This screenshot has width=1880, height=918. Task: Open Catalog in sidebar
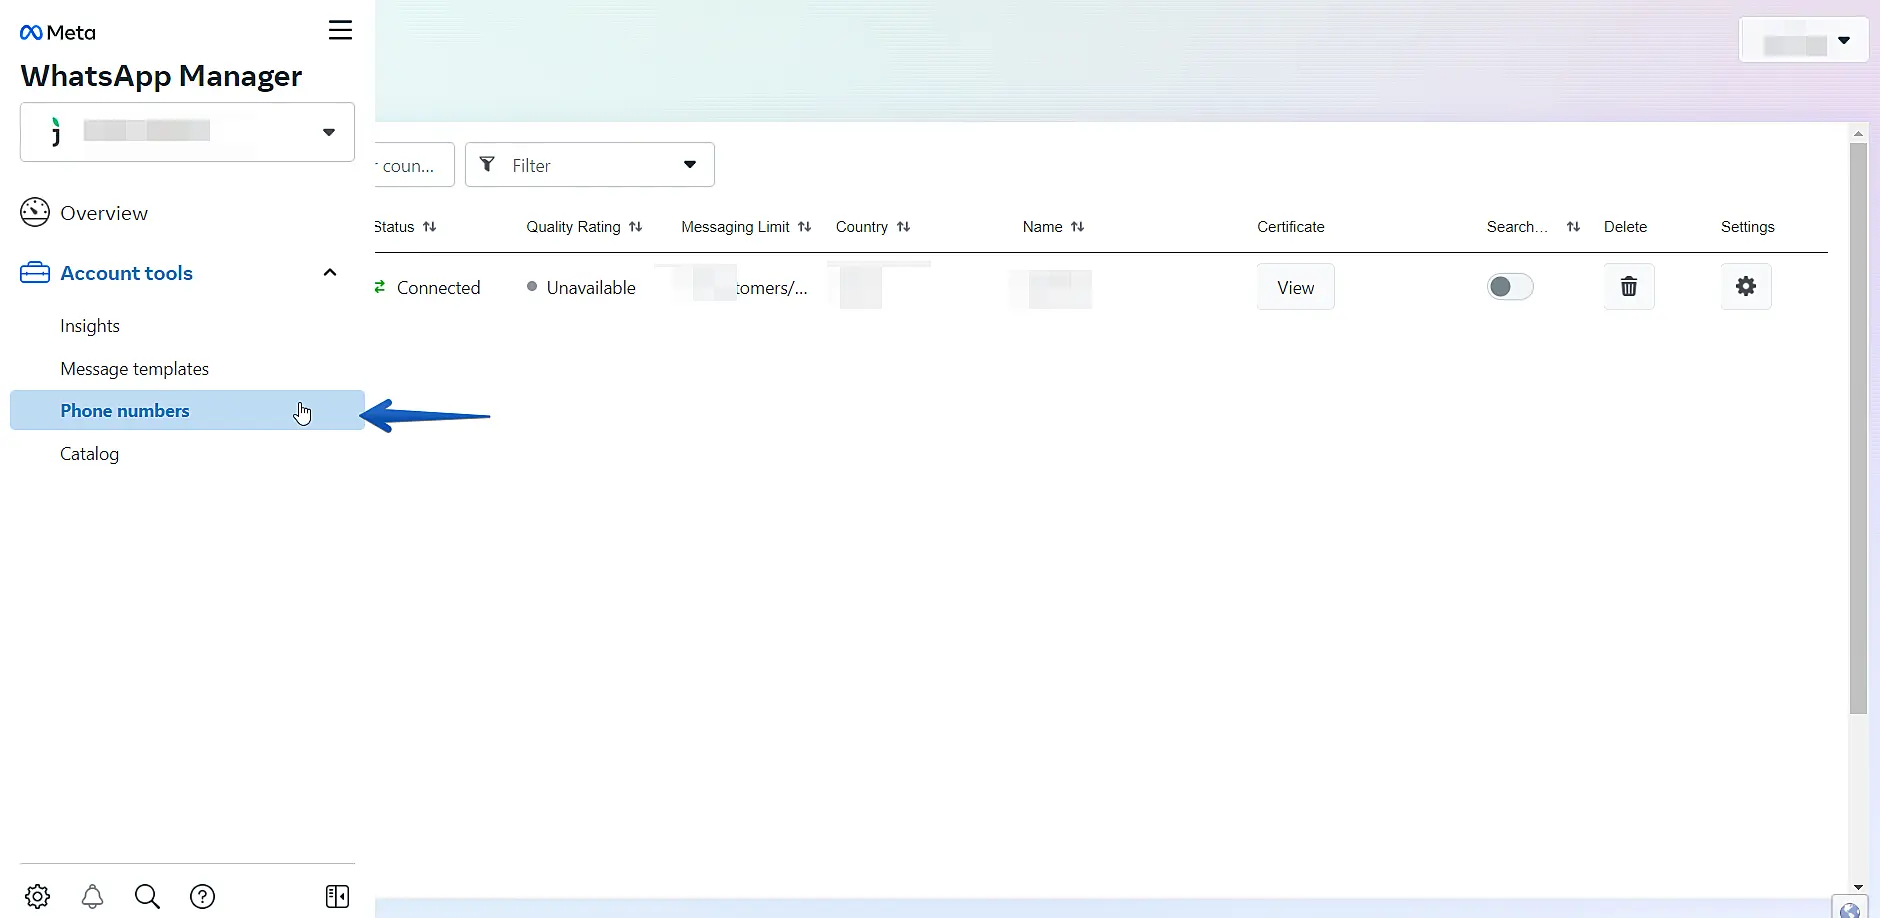pyautogui.click(x=89, y=454)
